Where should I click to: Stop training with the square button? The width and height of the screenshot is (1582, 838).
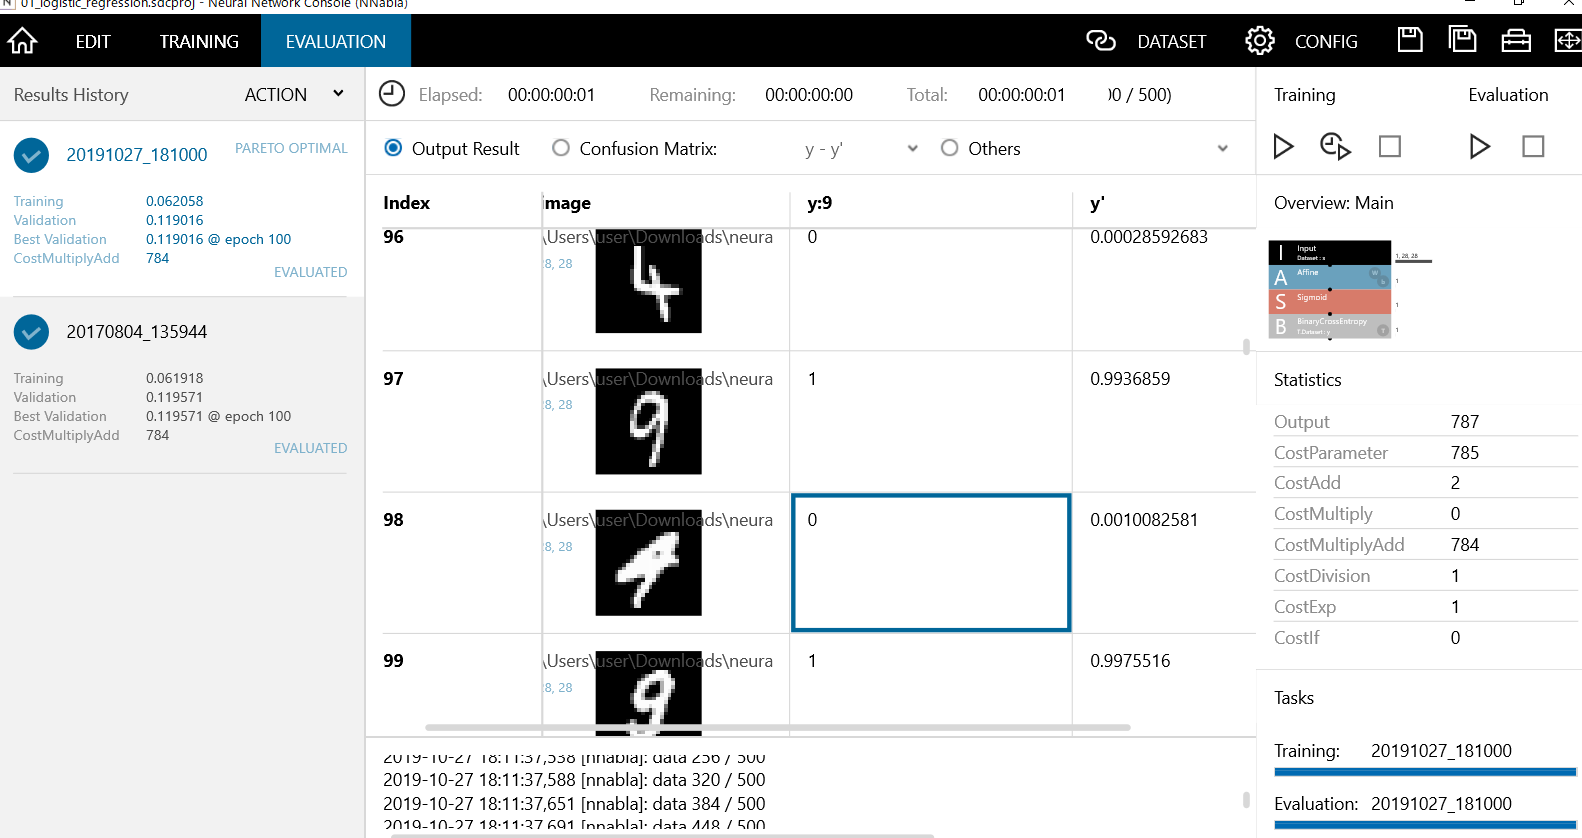[1389, 146]
